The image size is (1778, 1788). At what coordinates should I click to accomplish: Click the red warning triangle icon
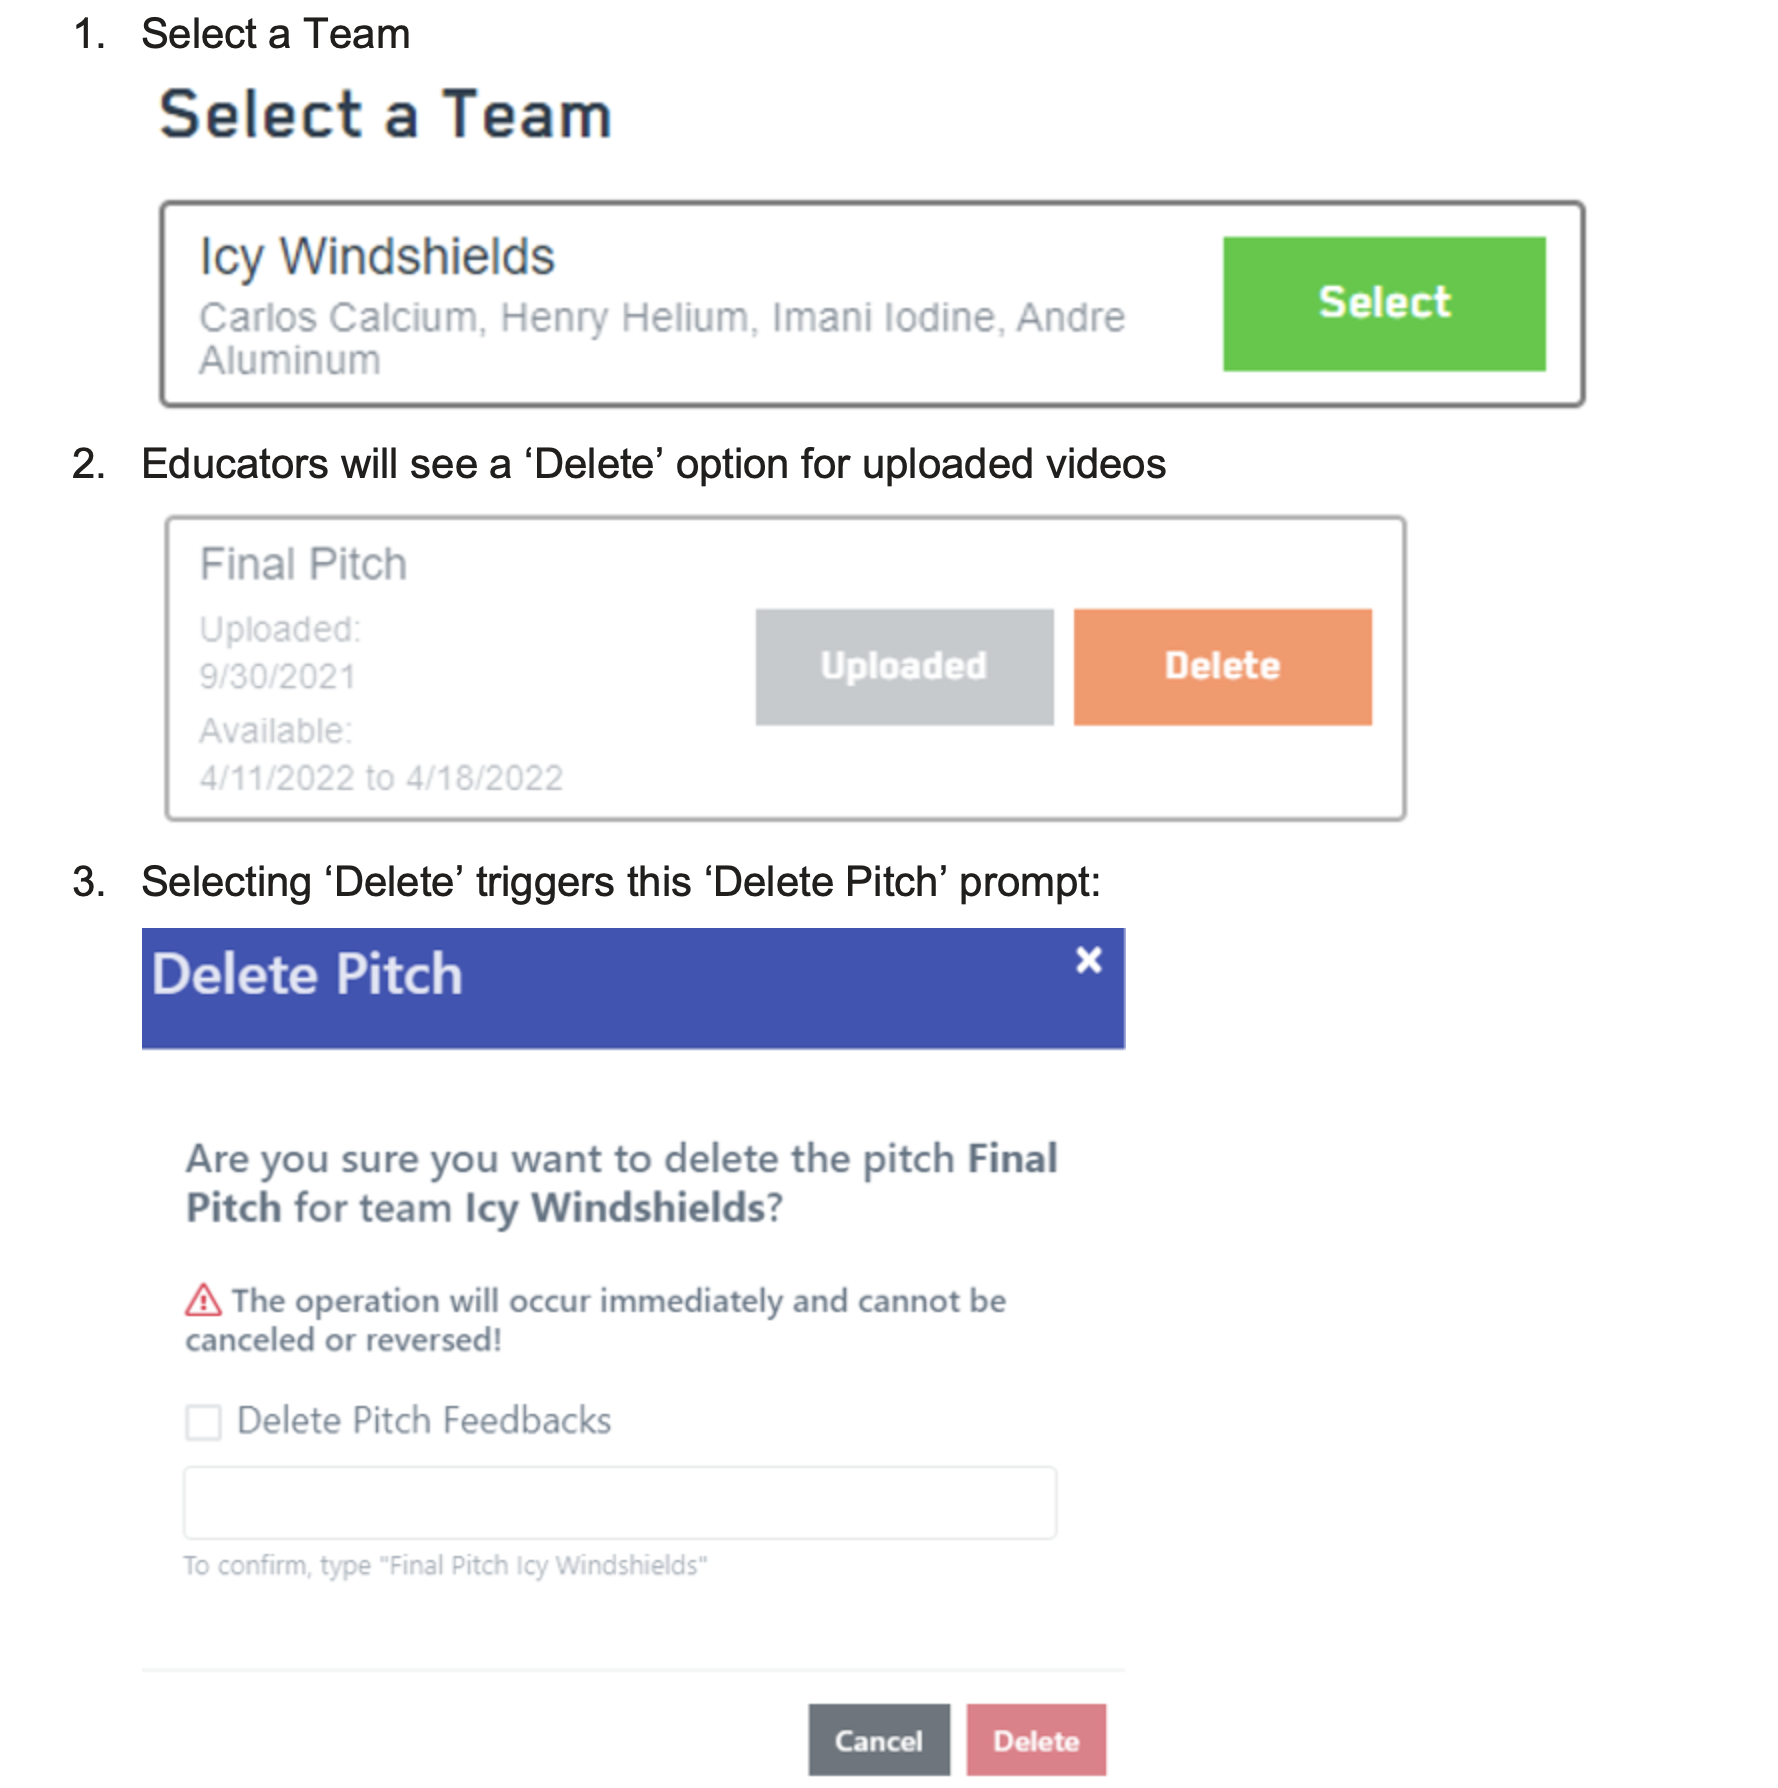203,1300
